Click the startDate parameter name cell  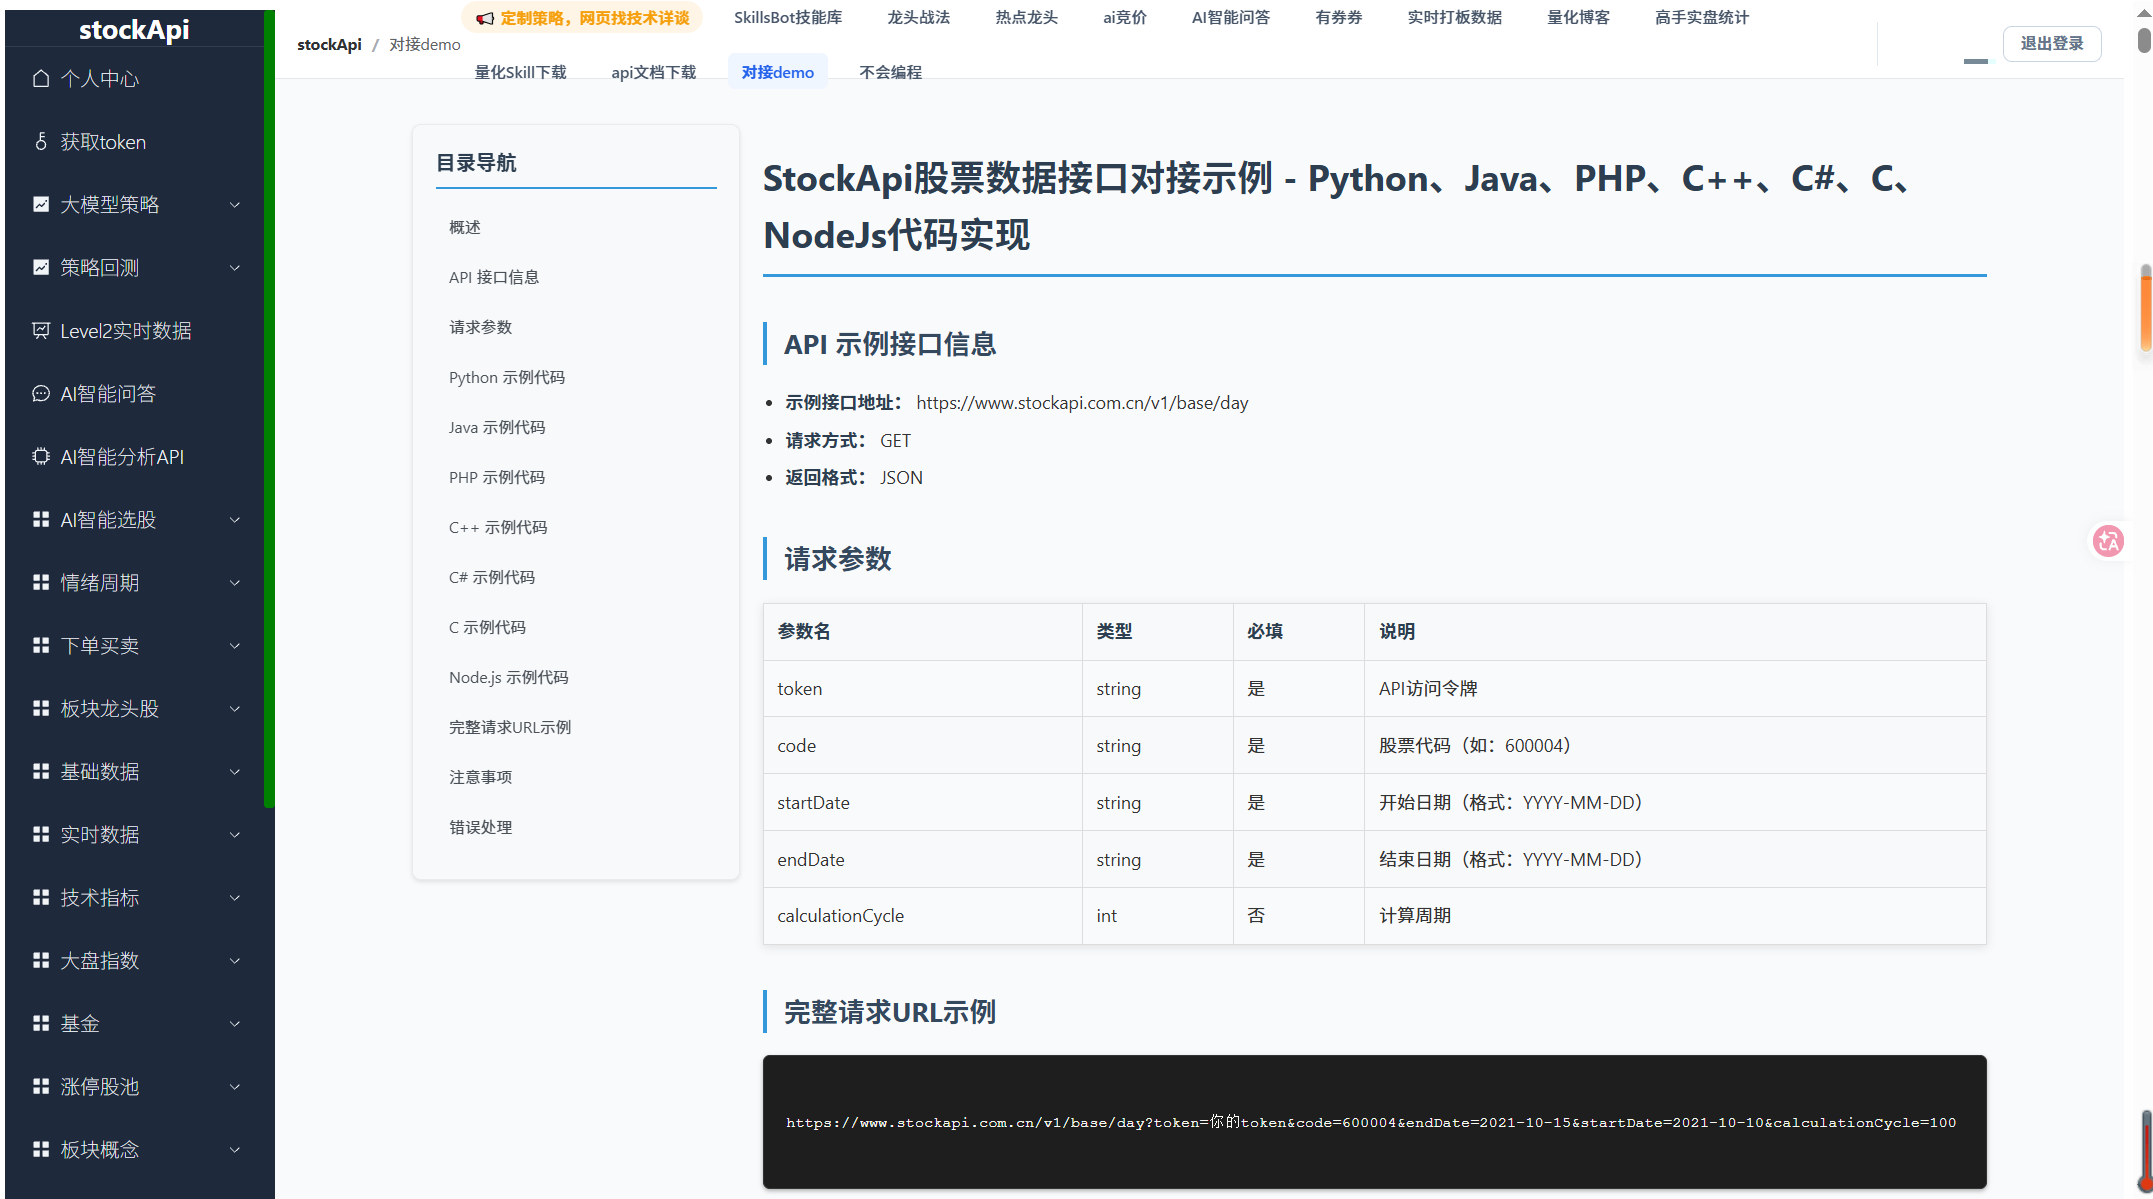922,802
